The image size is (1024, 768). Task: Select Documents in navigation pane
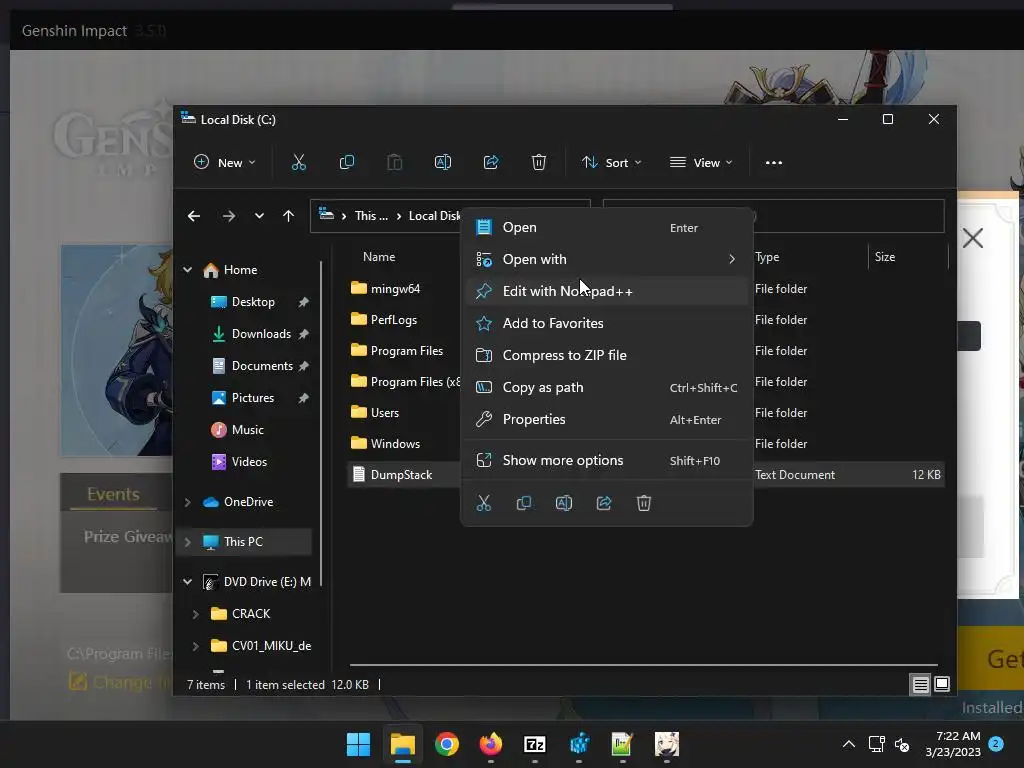(x=261, y=366)
